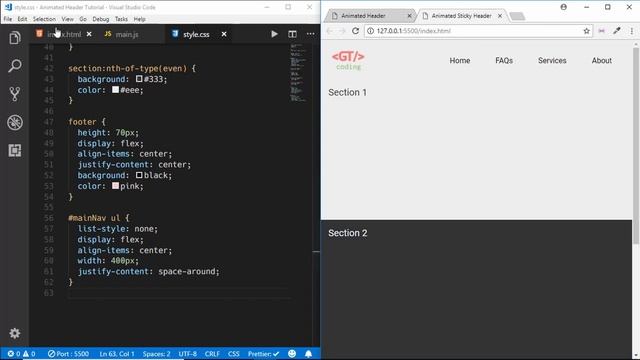Open the Manage gear menu
This screenshot has width=640, height=360.
(15, 333)
